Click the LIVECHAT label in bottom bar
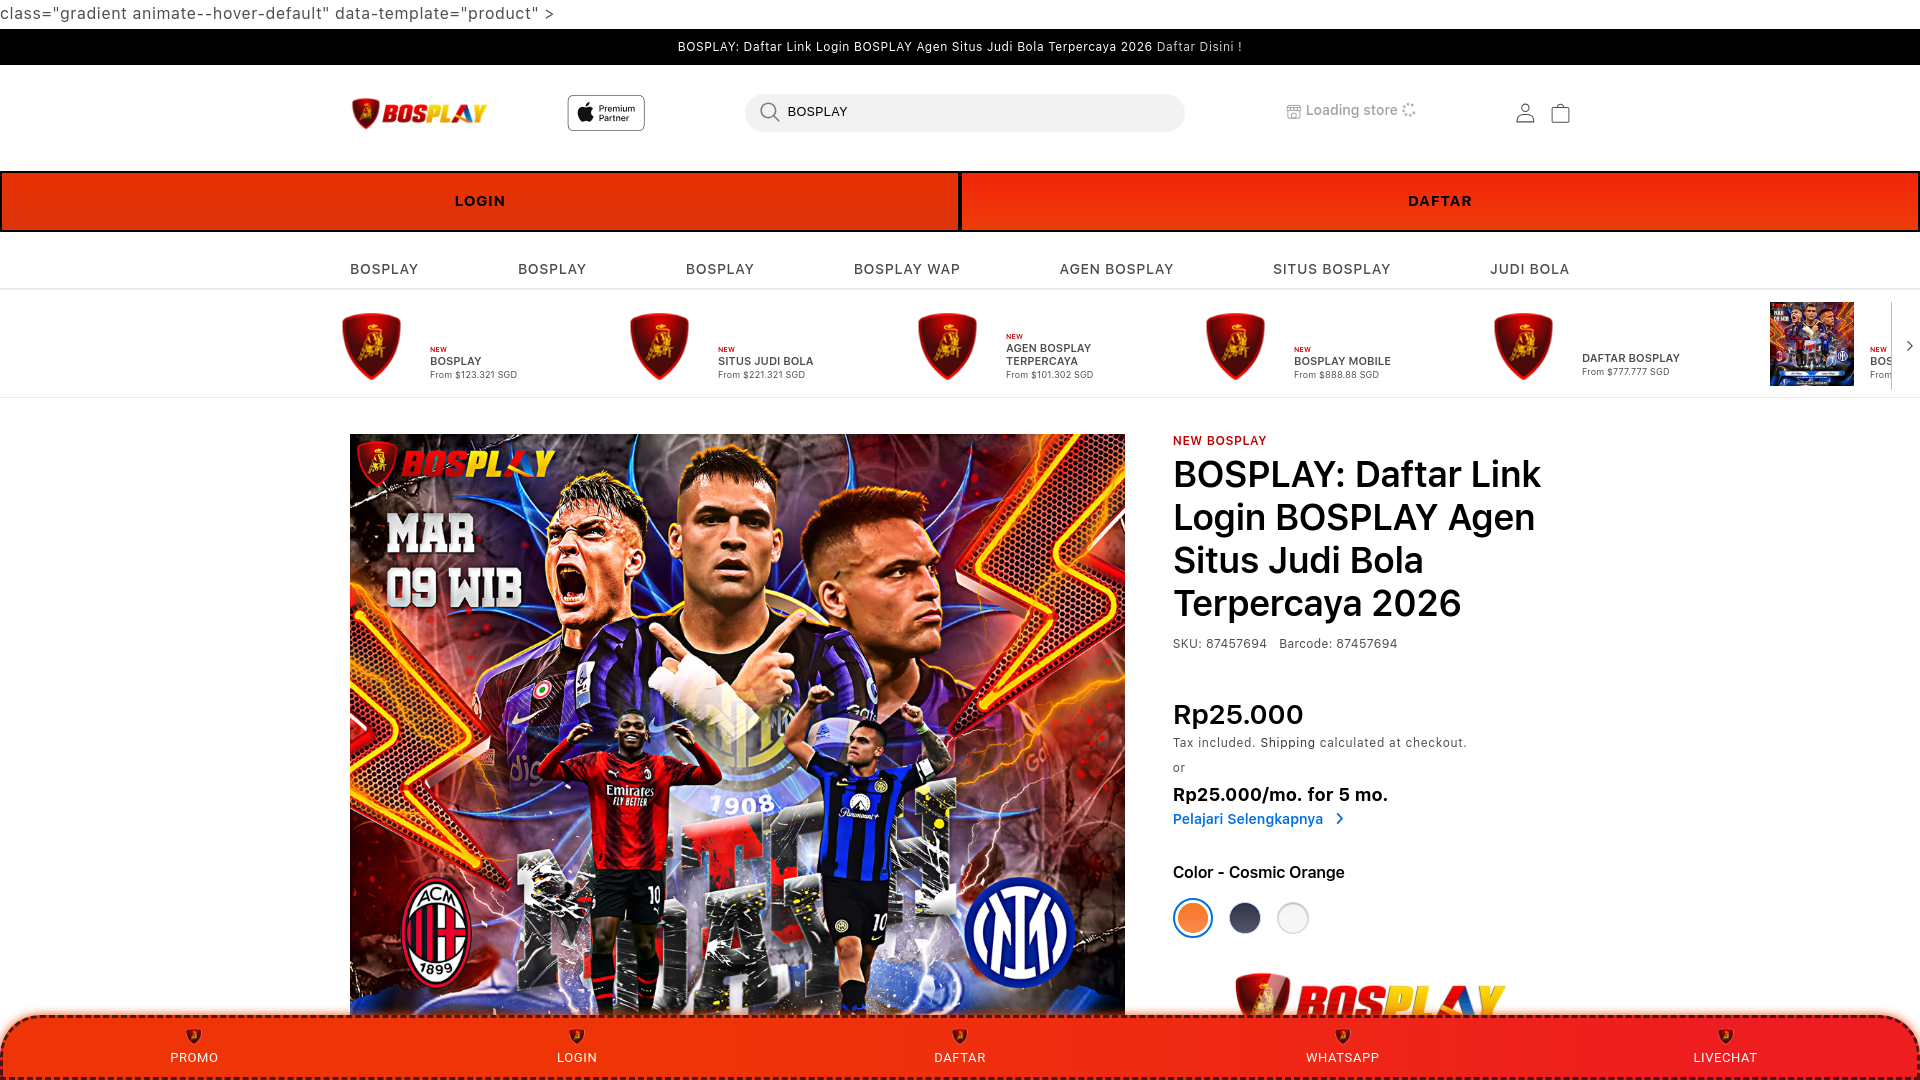The width and height of the screenshot is (1920, 1080). tap(1726, 1058)
